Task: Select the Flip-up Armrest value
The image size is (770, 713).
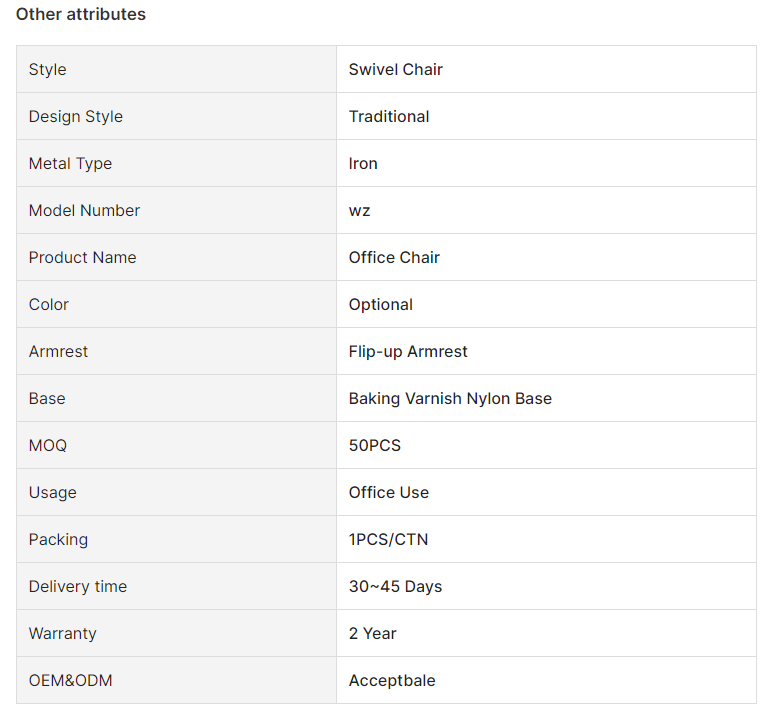Action: (408, 352)
